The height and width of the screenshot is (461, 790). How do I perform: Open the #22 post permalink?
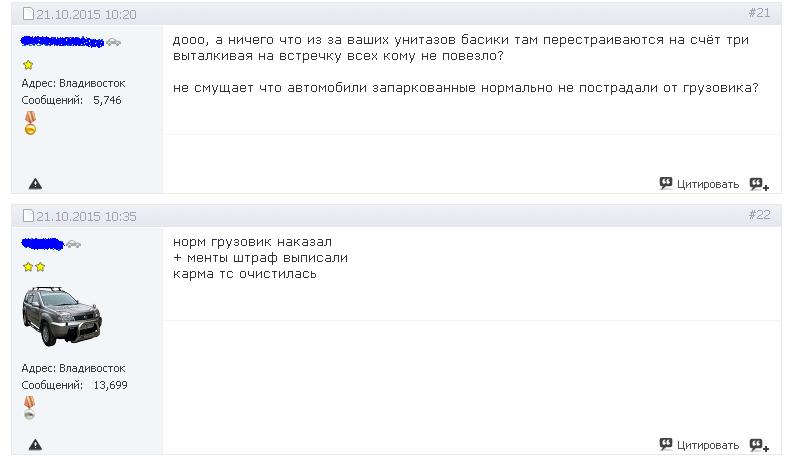tap(759, 215)
